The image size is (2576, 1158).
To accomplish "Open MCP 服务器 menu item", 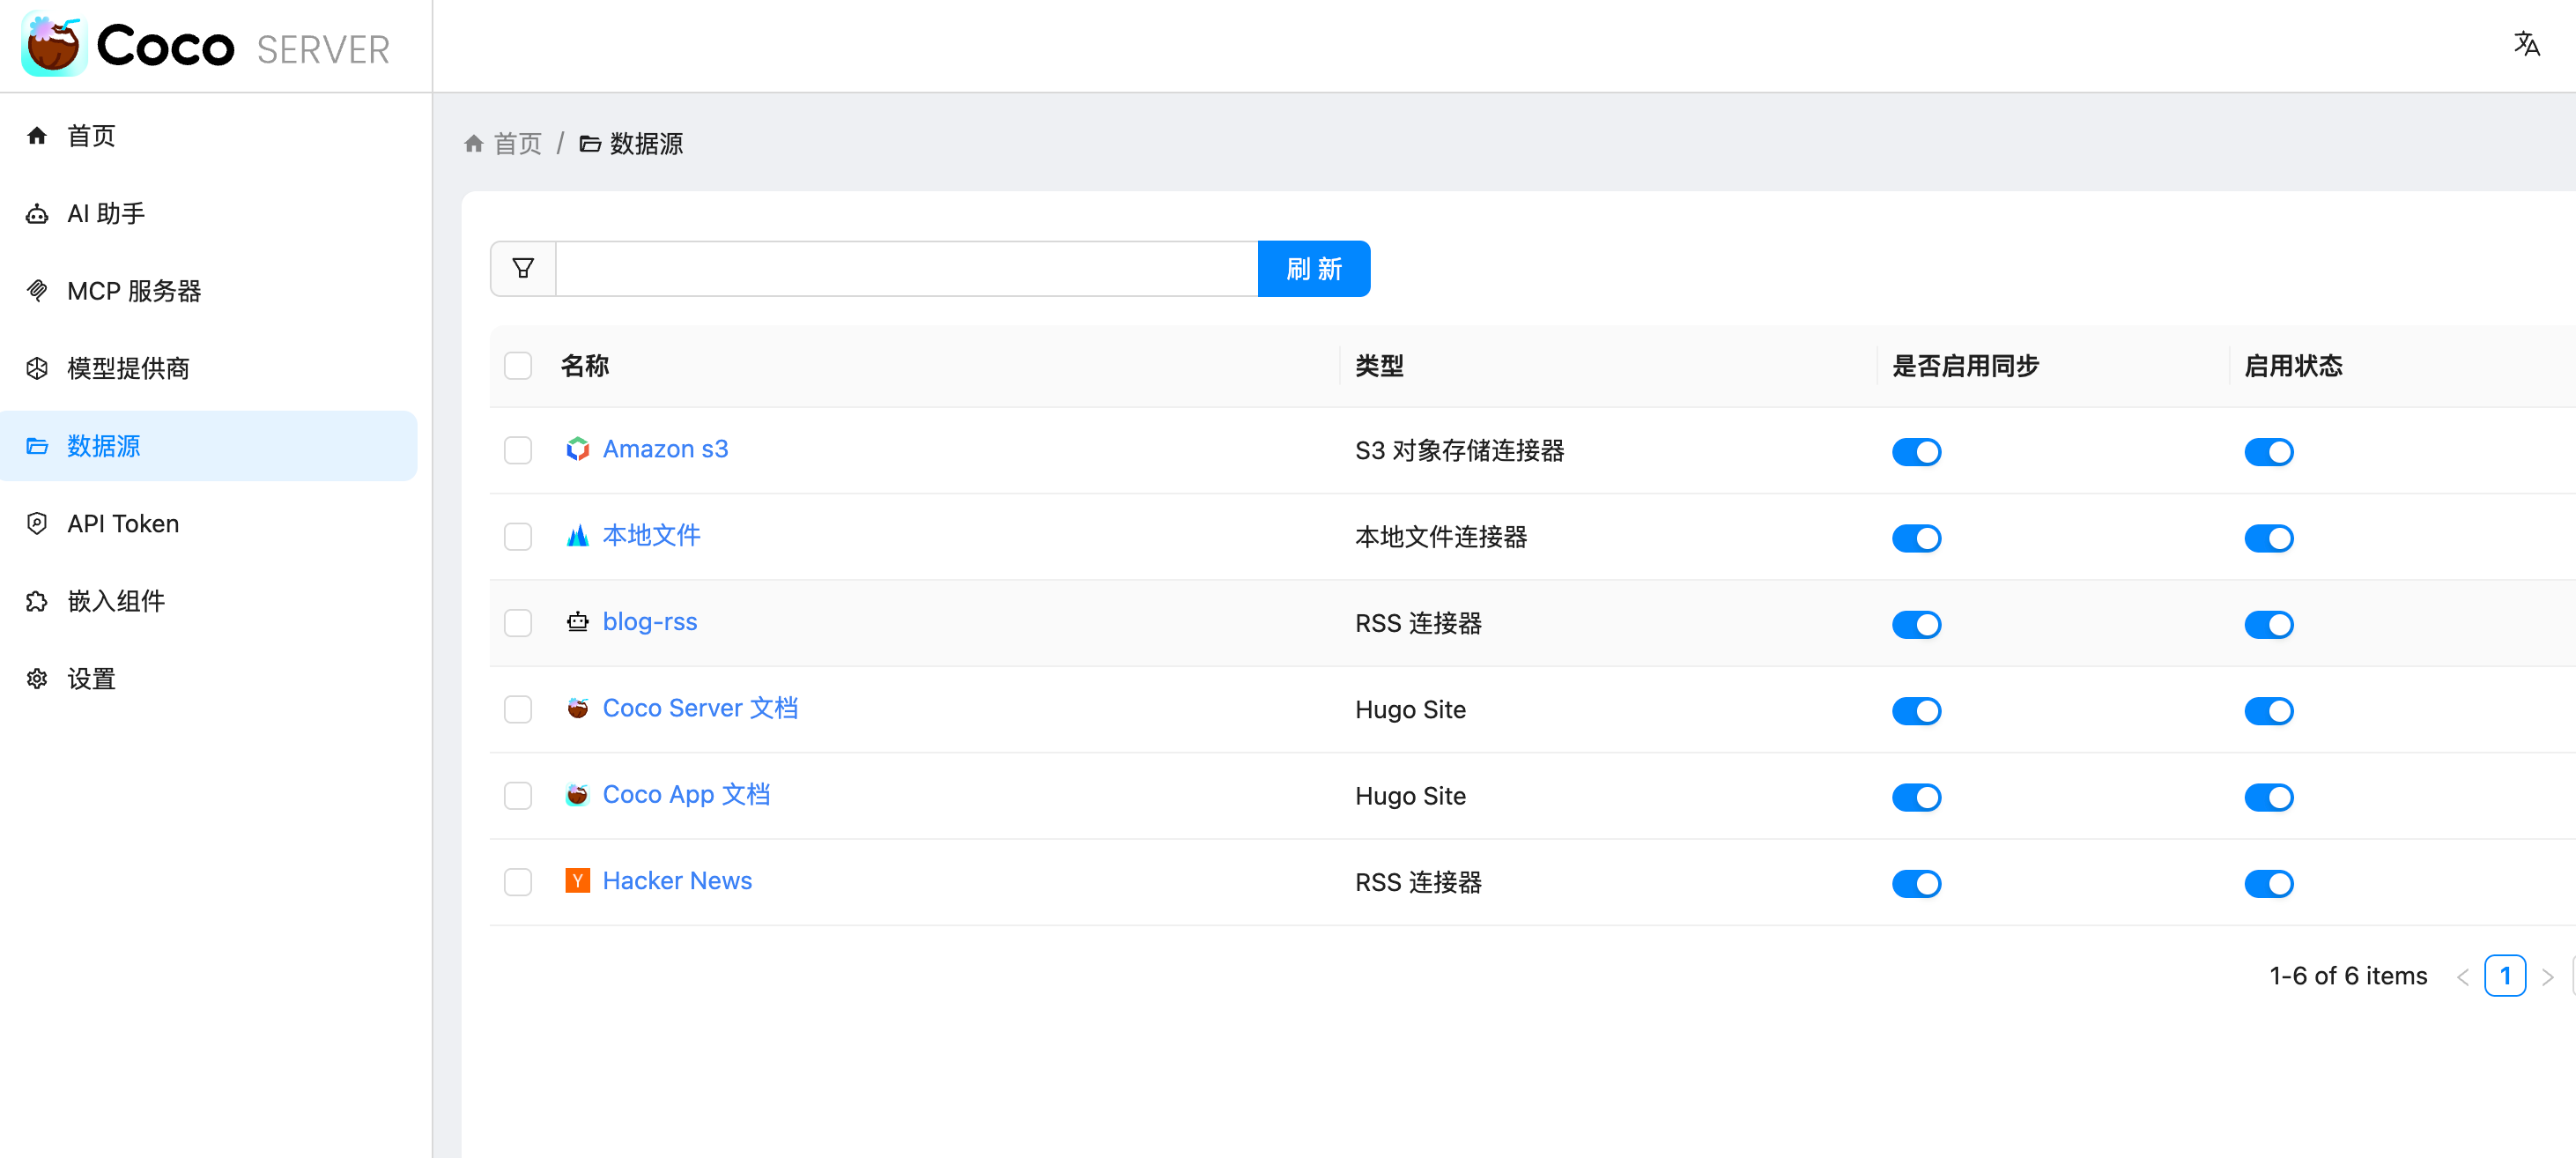I will [133, 291].
